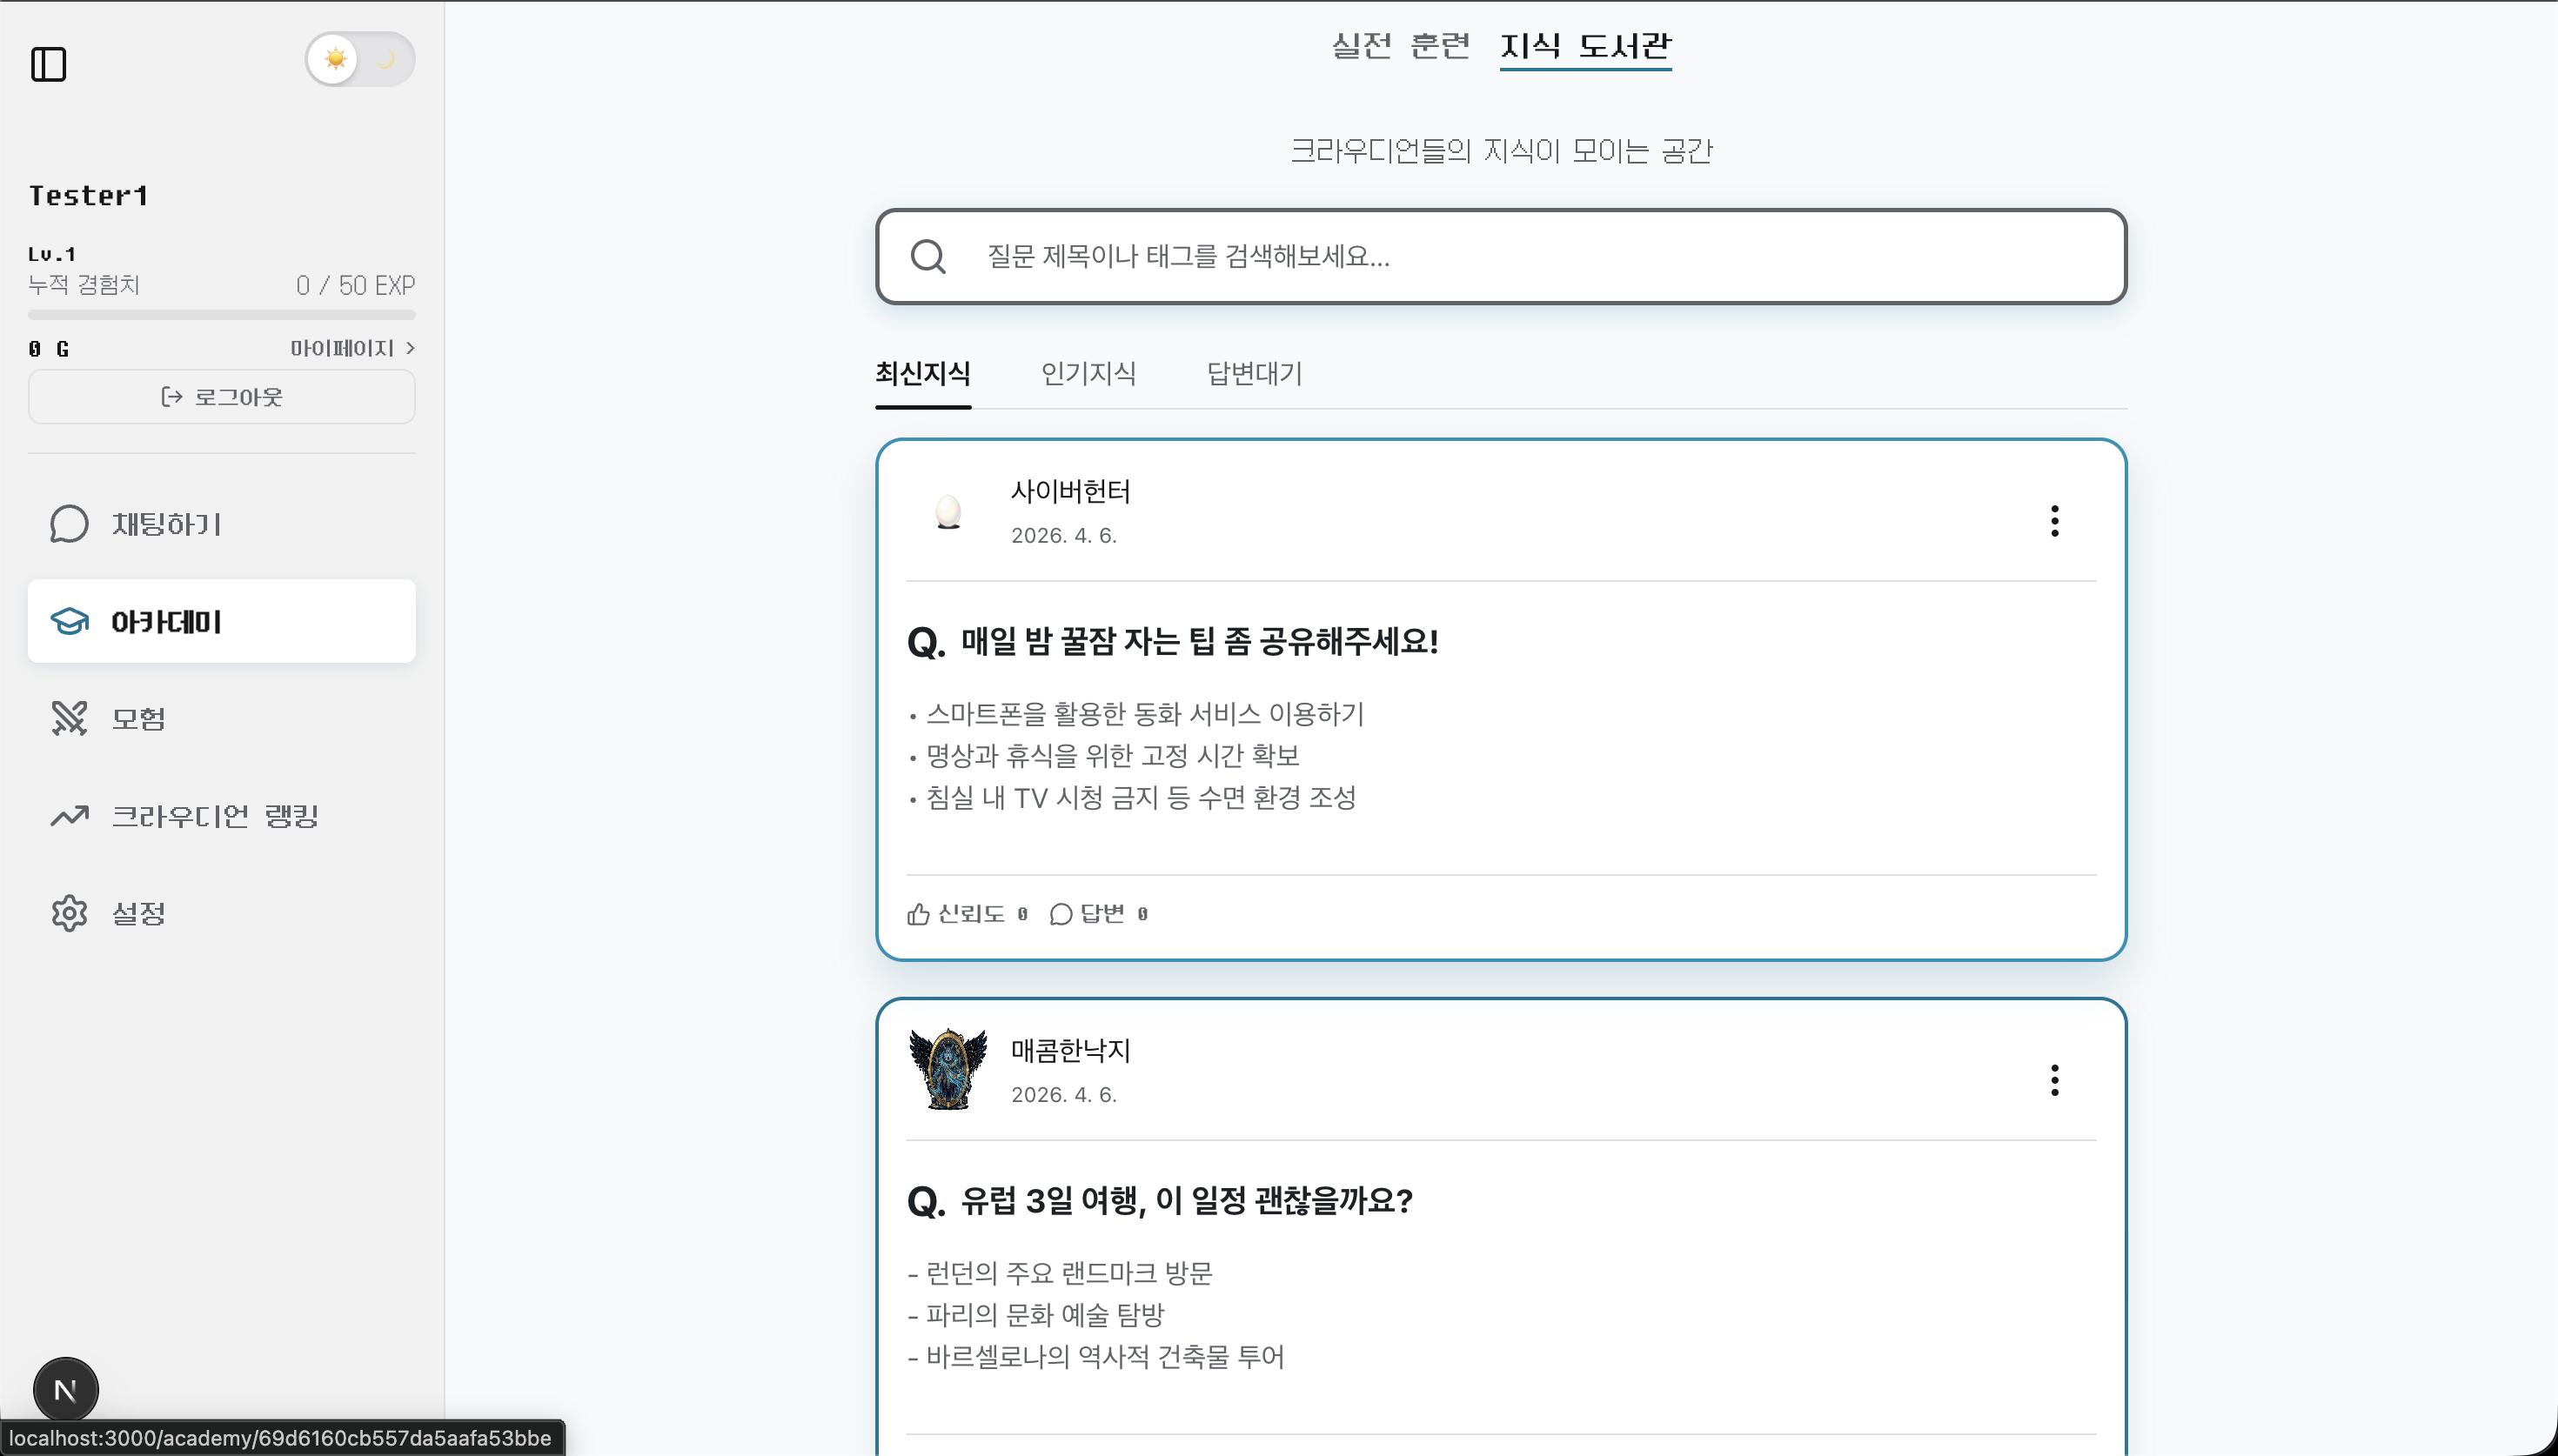
Task: Expand more options menu on 매콤한낙지 post
Action: tap(2054, 1080)
